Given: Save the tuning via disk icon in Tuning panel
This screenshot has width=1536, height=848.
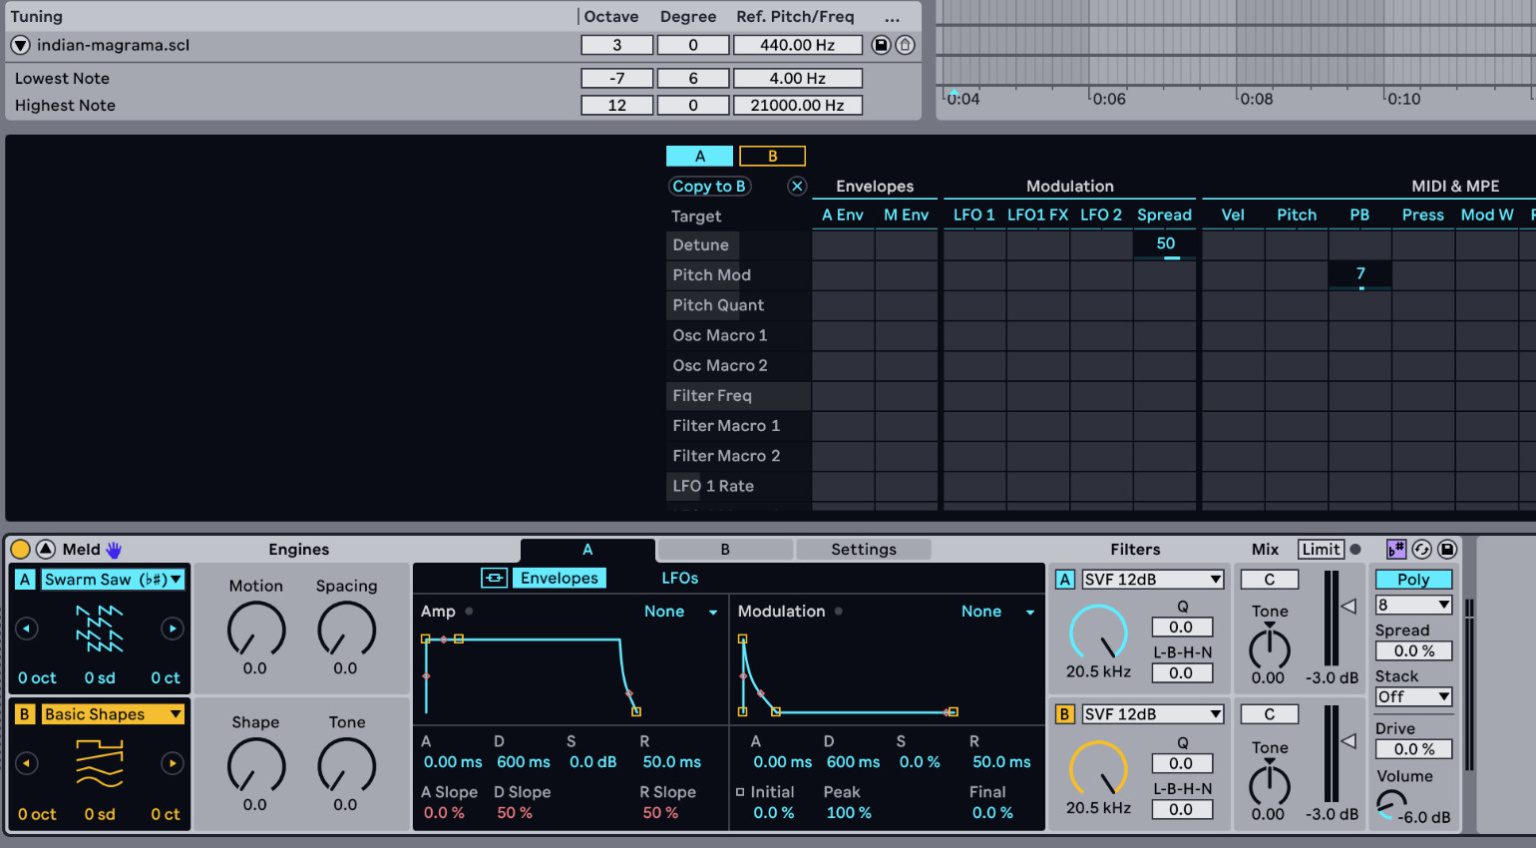Looking at the screenshot, I should click(x=881, y=44).
